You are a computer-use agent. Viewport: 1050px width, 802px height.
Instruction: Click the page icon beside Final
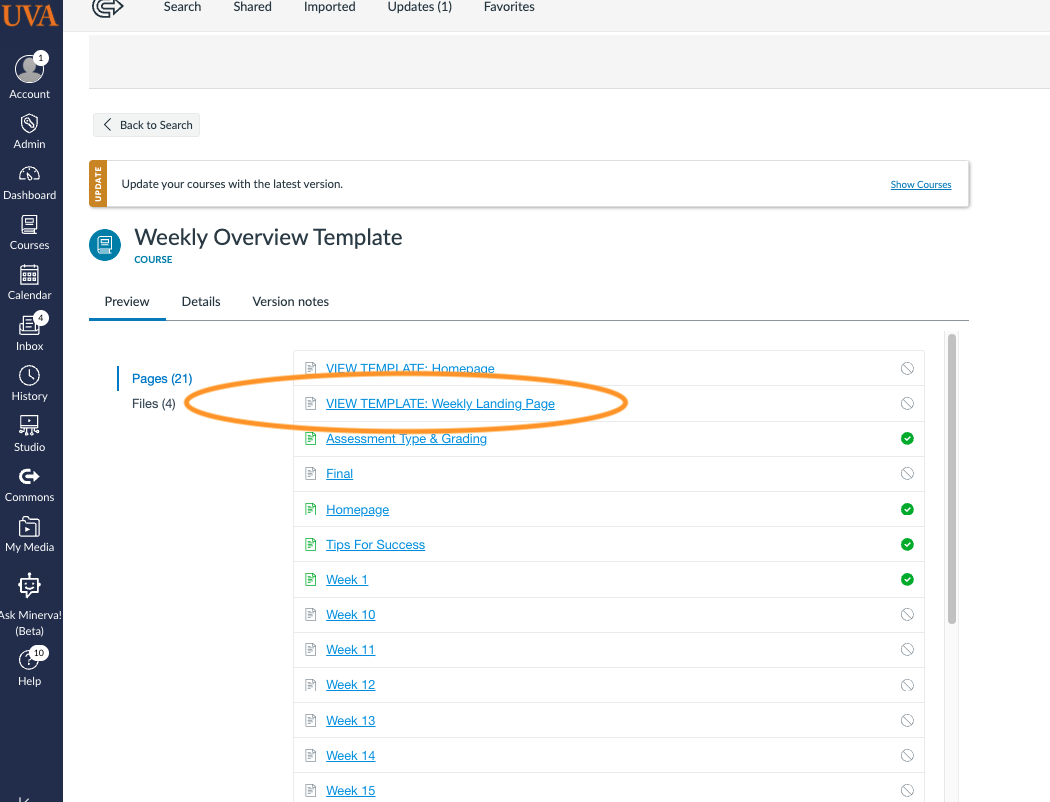coord(311,473)
